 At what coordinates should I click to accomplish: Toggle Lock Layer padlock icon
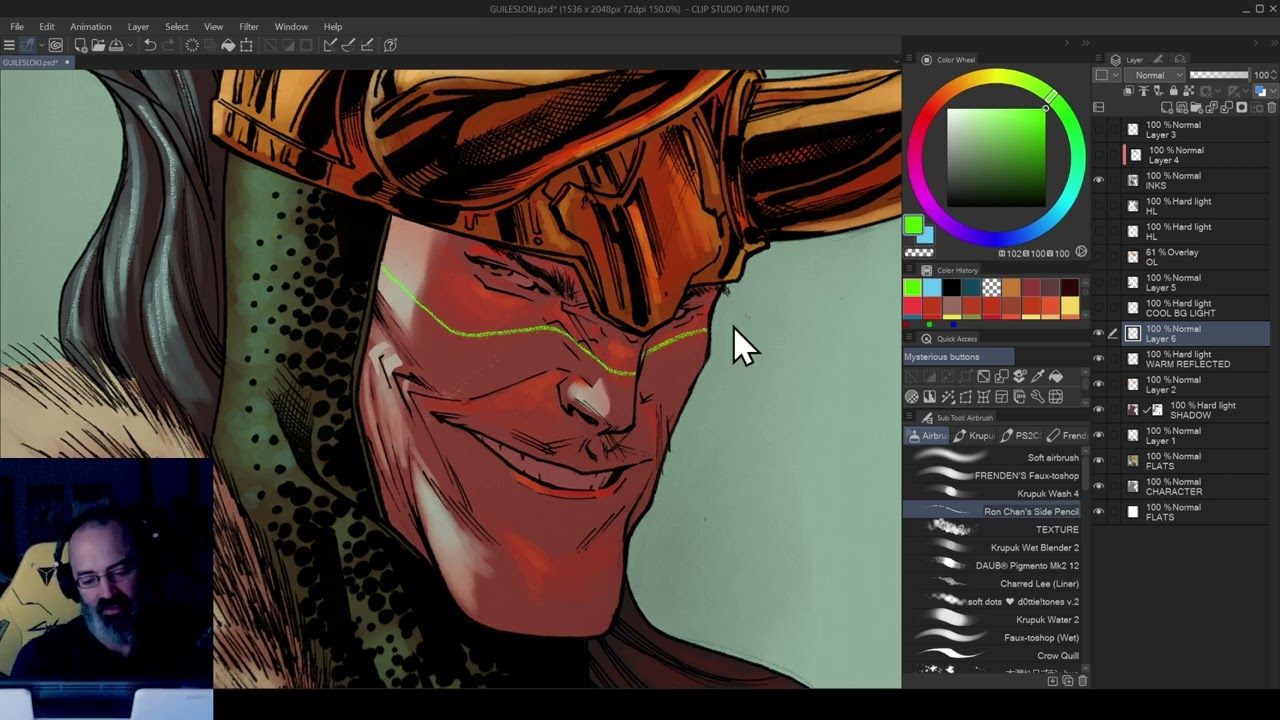[x=1174, y=90]
